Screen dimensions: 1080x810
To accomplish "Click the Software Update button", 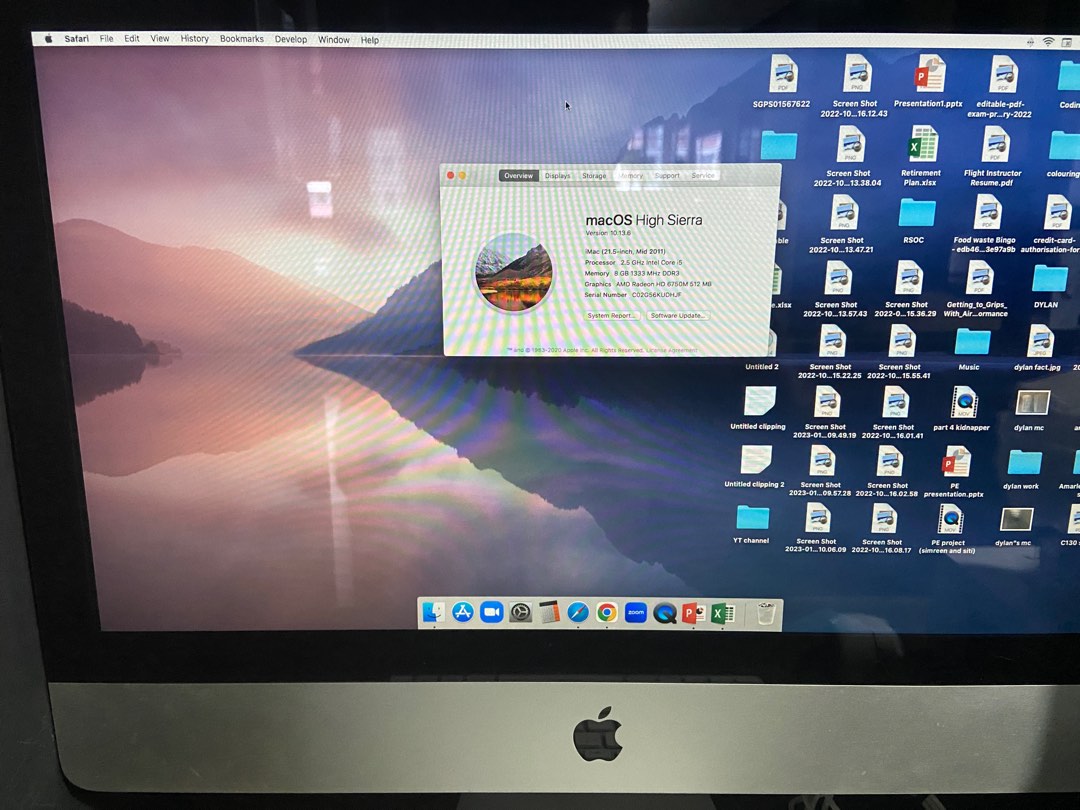I will [678, 316].
